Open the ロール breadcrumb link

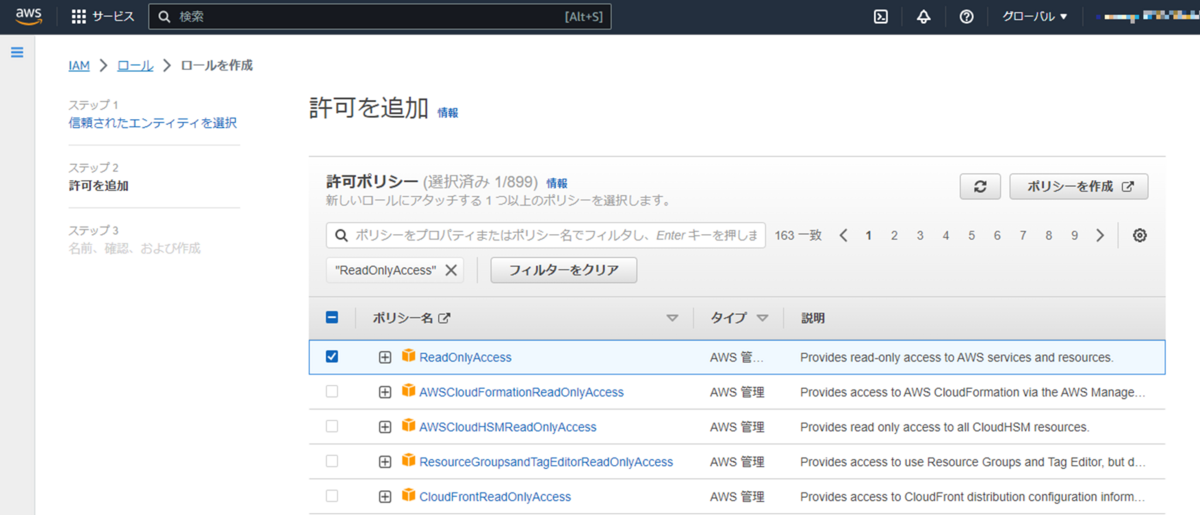[135, 65]
